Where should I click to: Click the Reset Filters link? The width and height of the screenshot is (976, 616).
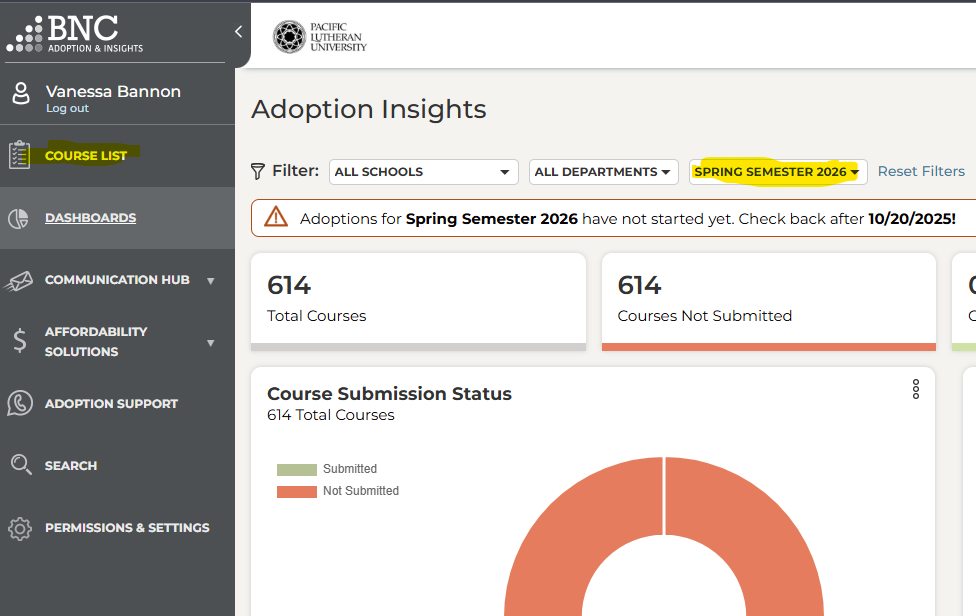click(921, 172)
